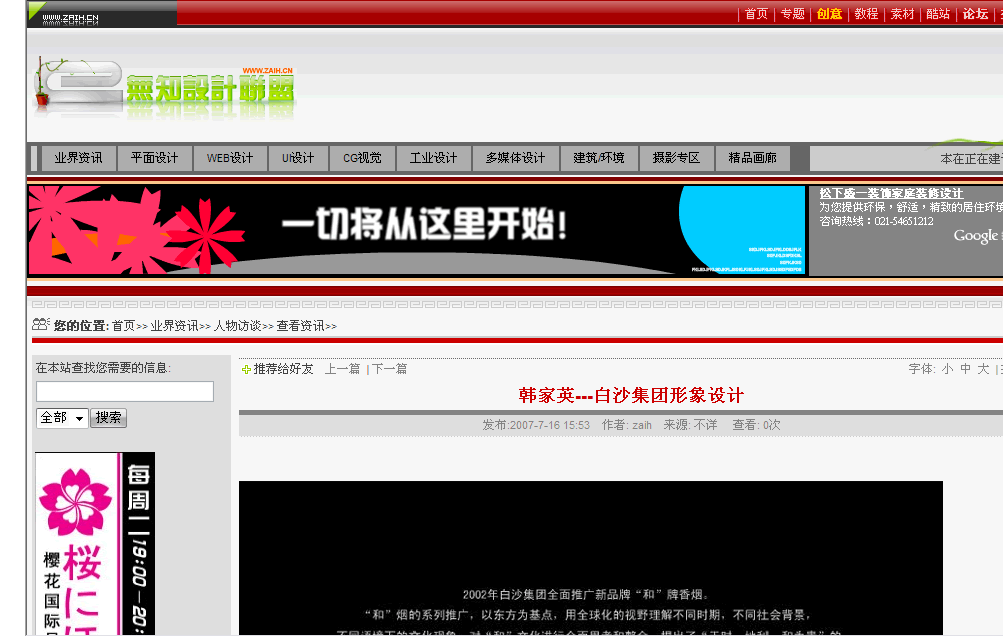
Task: Click the site search text field
Action: [125, 392]
